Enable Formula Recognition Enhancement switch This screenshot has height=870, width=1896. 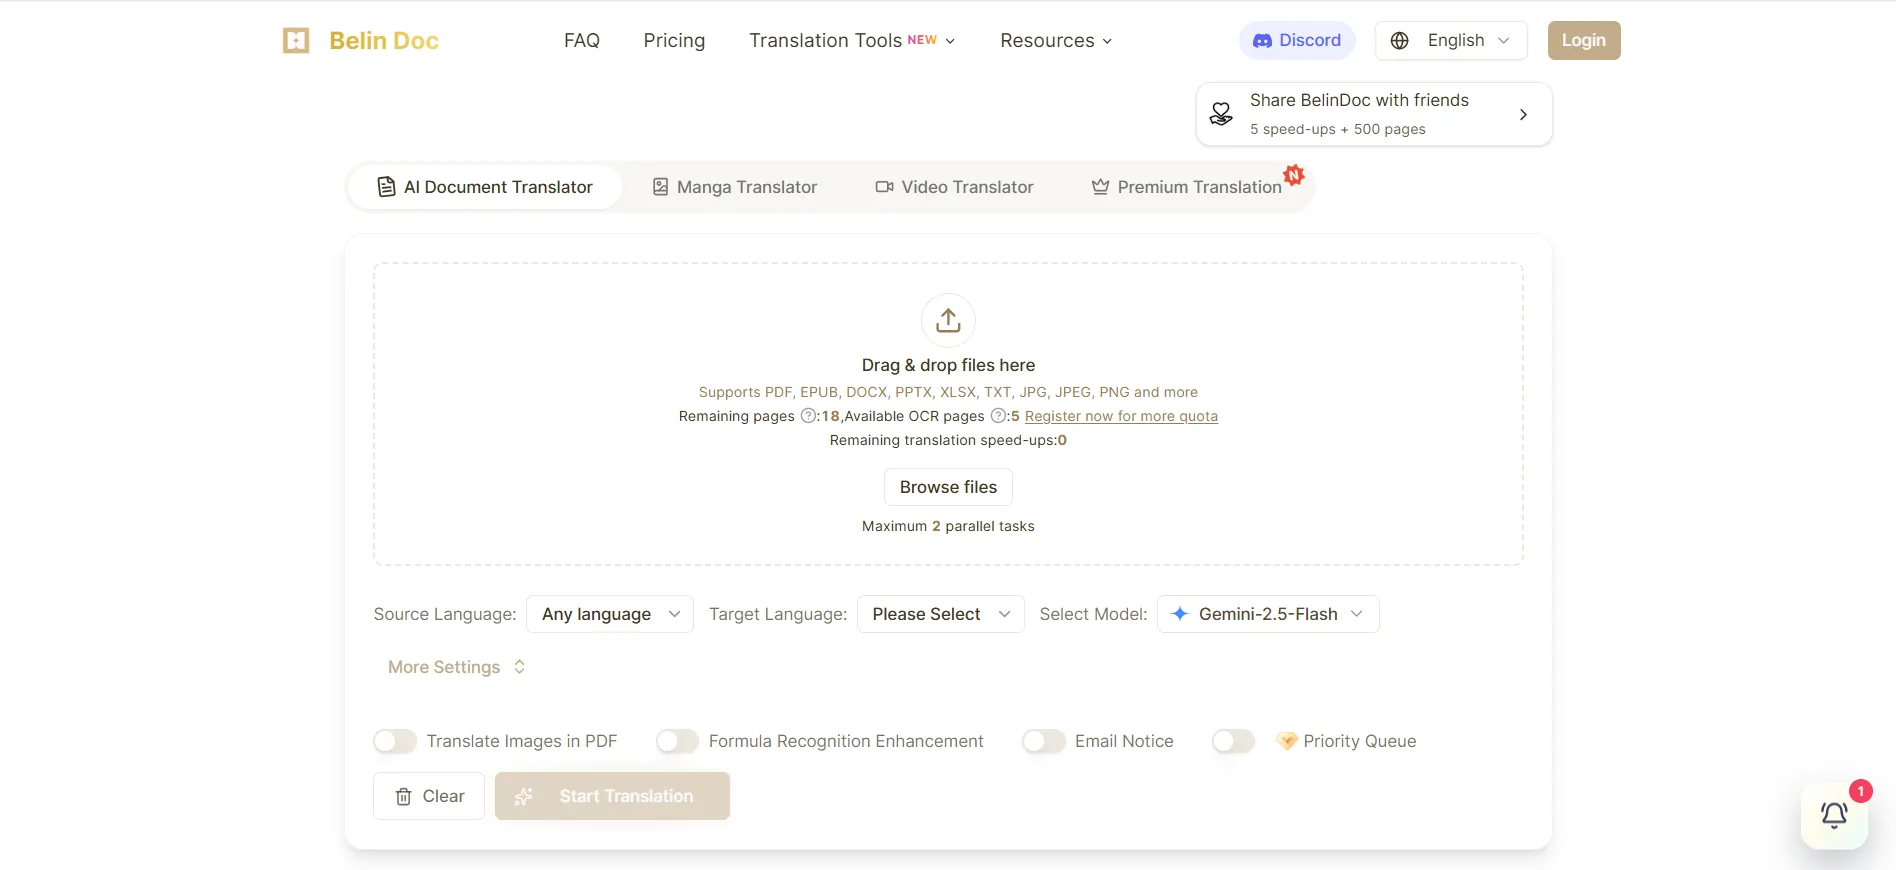click(x=677, y=741)
